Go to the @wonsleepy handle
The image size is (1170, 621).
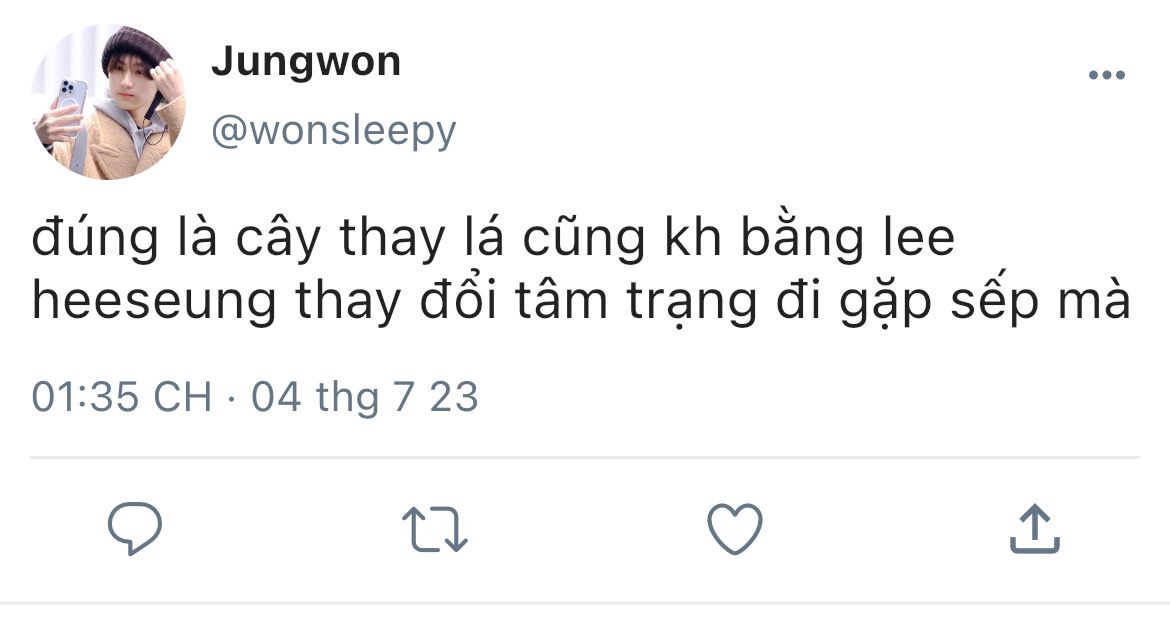tap(334, 132)
